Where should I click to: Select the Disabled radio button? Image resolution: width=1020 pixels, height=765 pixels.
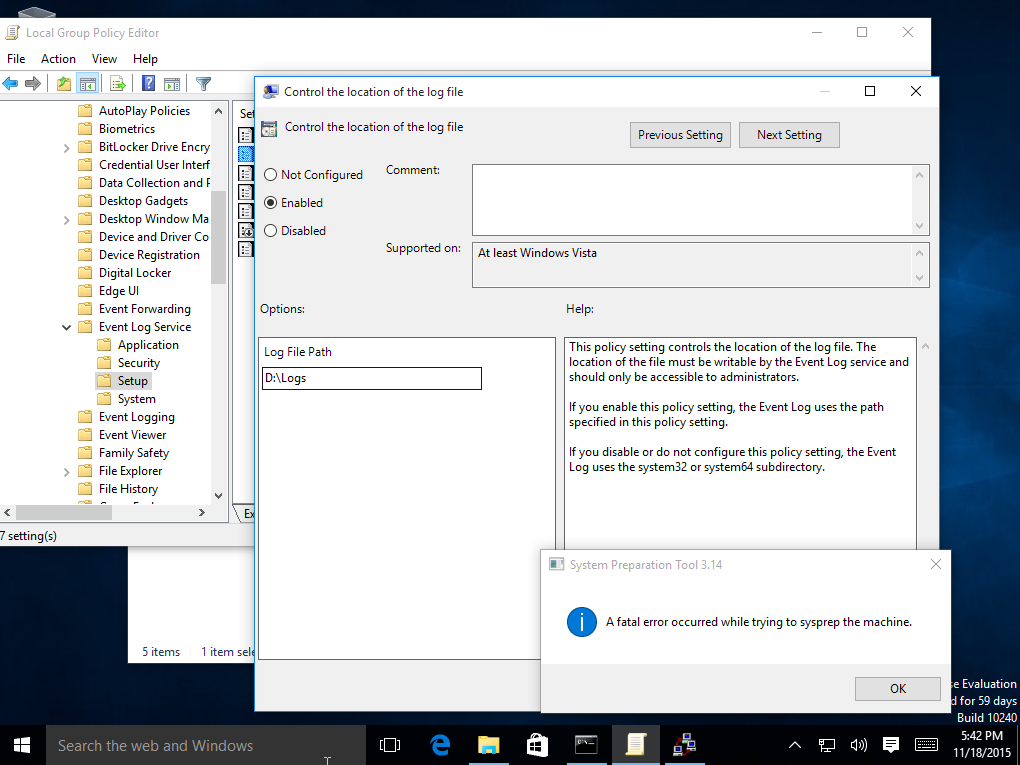point(271,231)
